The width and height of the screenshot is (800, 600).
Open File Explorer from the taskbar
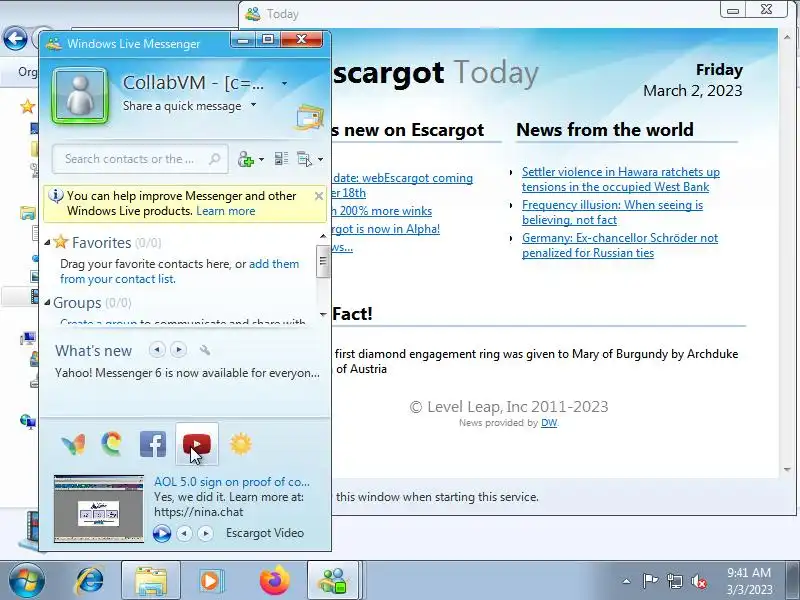pos(151,581)
